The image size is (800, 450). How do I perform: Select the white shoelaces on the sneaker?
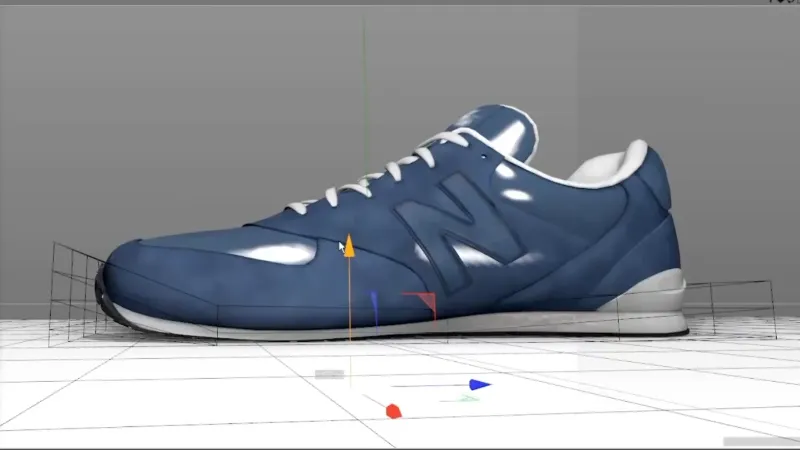[375, 173]
